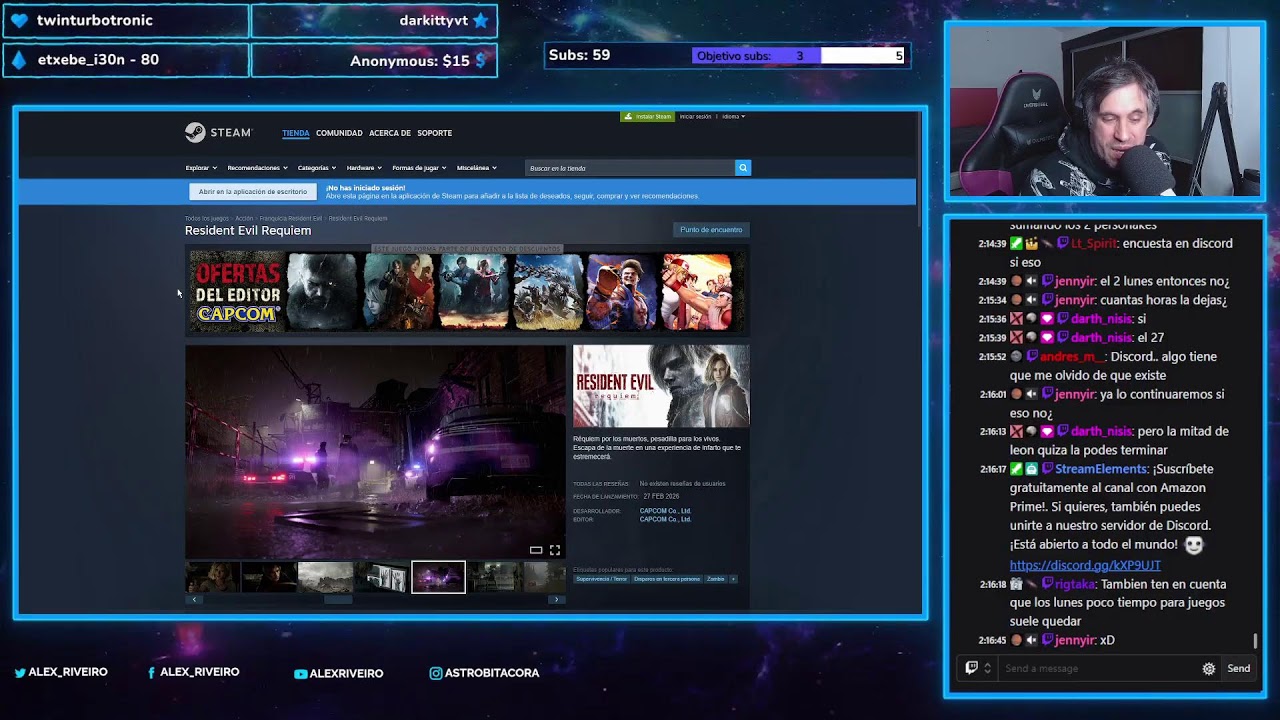
Task: Expand the Explorar menu
Action: pyautogui.click(x=201, y=168)
